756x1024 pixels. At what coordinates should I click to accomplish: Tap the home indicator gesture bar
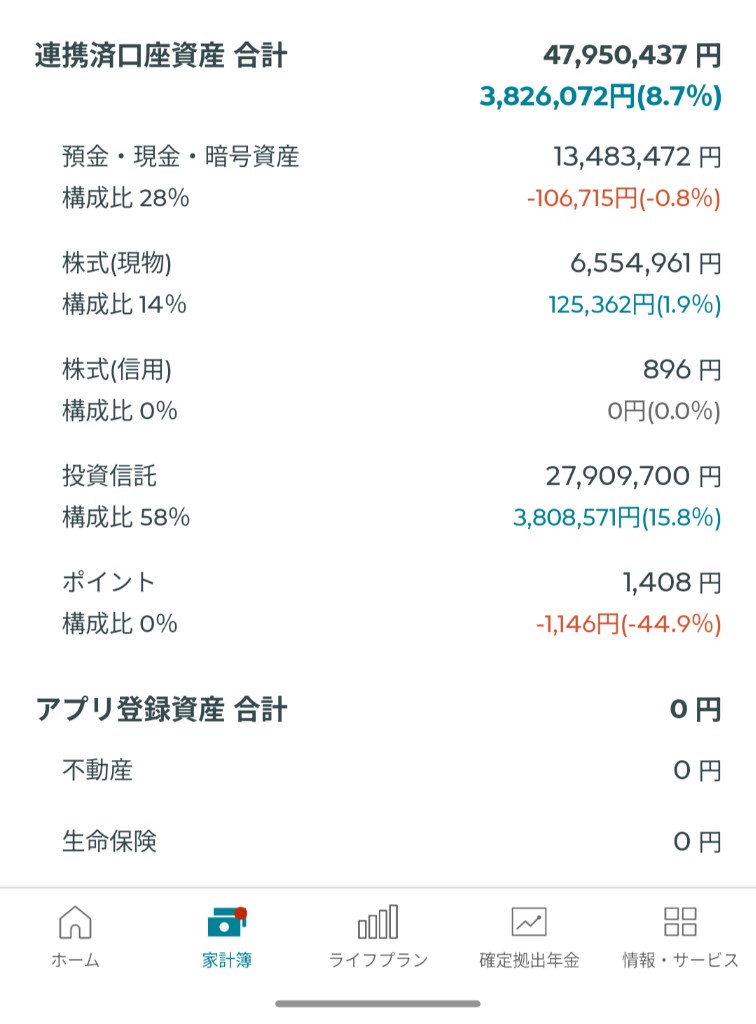click(378, 1003)
